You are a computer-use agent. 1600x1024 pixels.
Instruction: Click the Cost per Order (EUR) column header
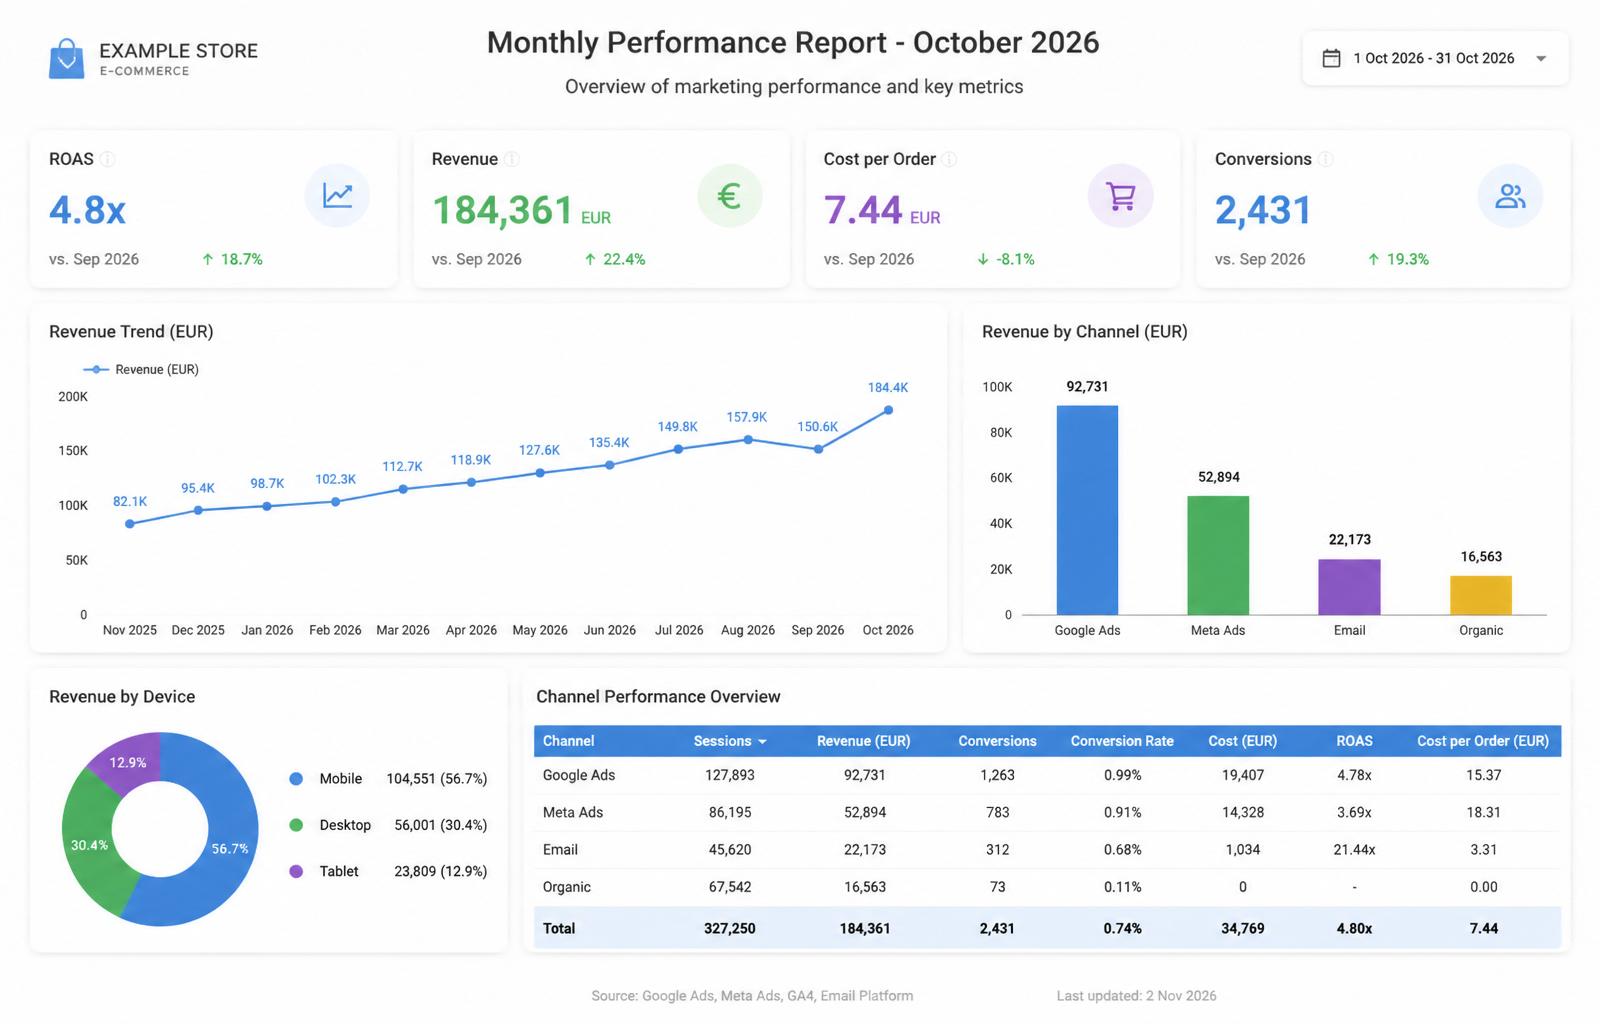(1483, 741)
